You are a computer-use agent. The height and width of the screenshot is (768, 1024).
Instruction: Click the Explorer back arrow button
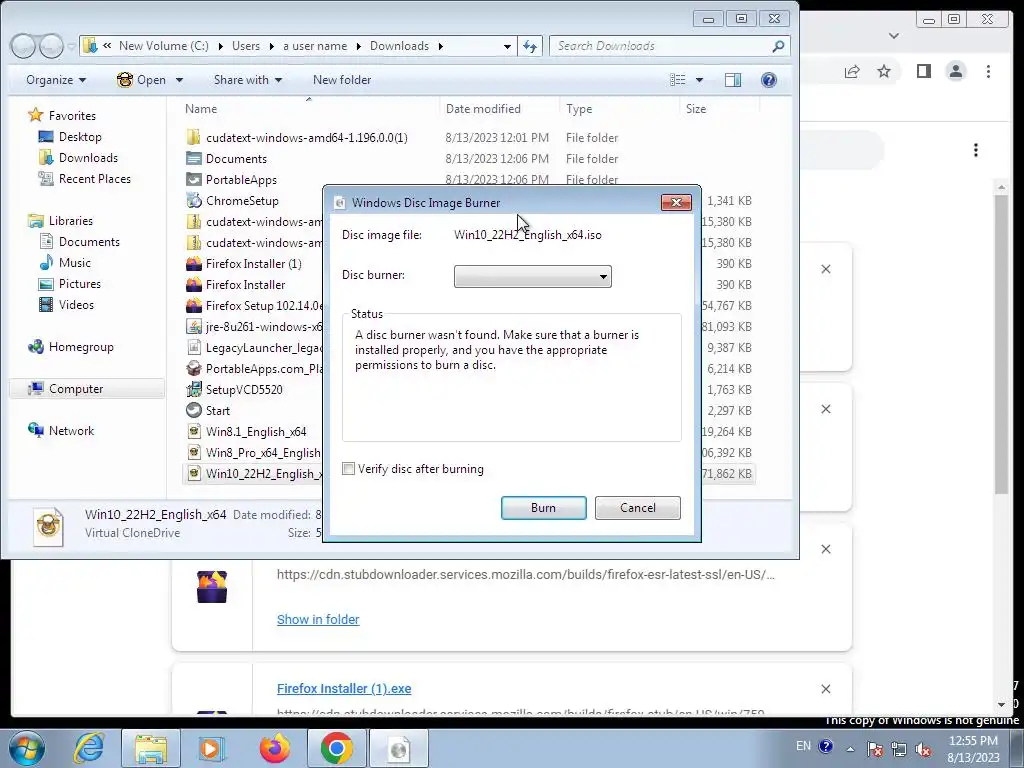click(x=23, y=46)
